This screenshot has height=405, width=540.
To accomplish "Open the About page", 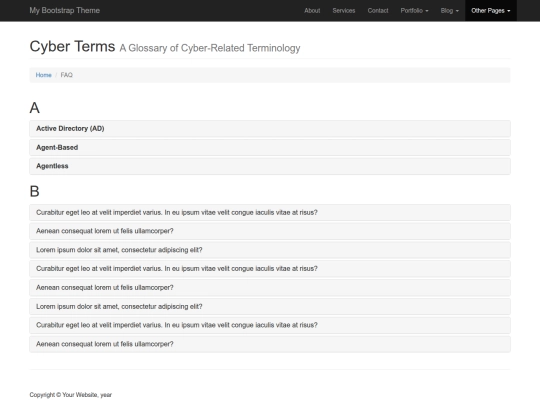I will click(x=312, y=11).
